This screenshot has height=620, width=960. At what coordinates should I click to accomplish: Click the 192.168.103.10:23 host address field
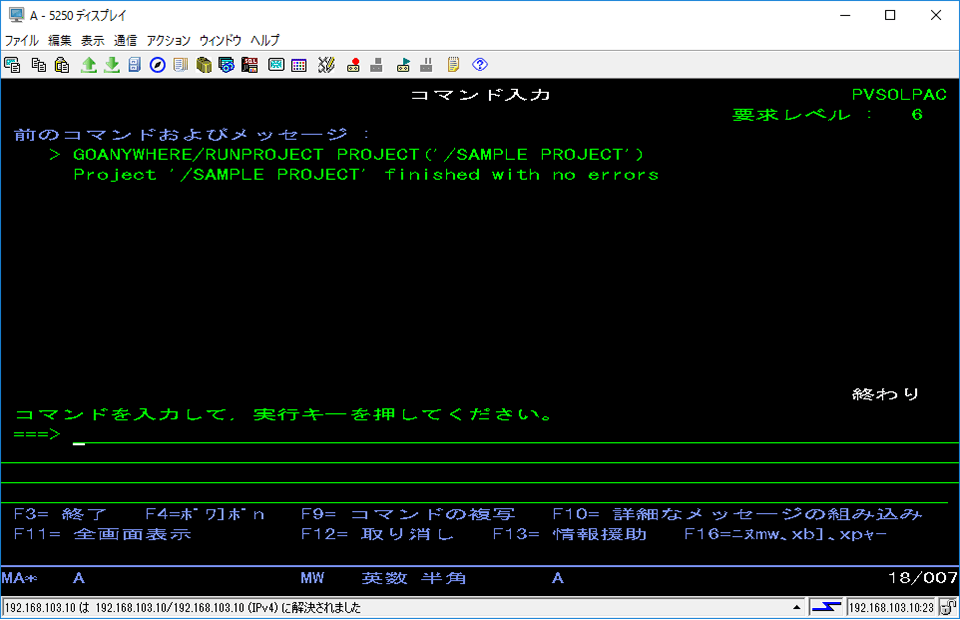pyautogui.click(x=891, y=608)
